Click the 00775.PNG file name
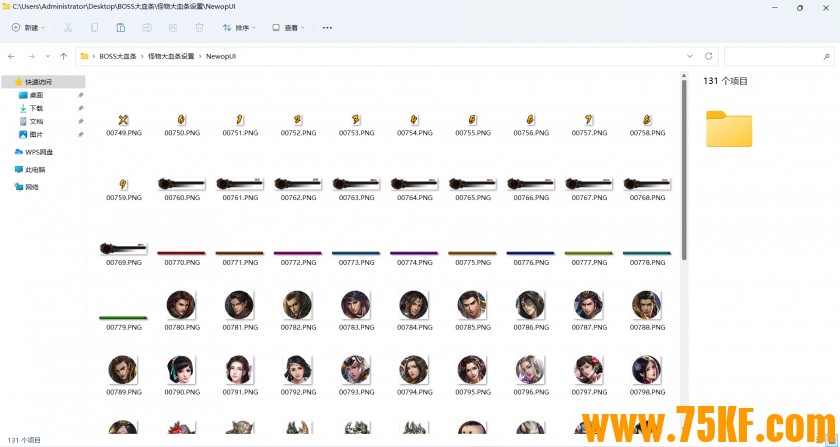 pyautogui.click(x=473, y=263)
